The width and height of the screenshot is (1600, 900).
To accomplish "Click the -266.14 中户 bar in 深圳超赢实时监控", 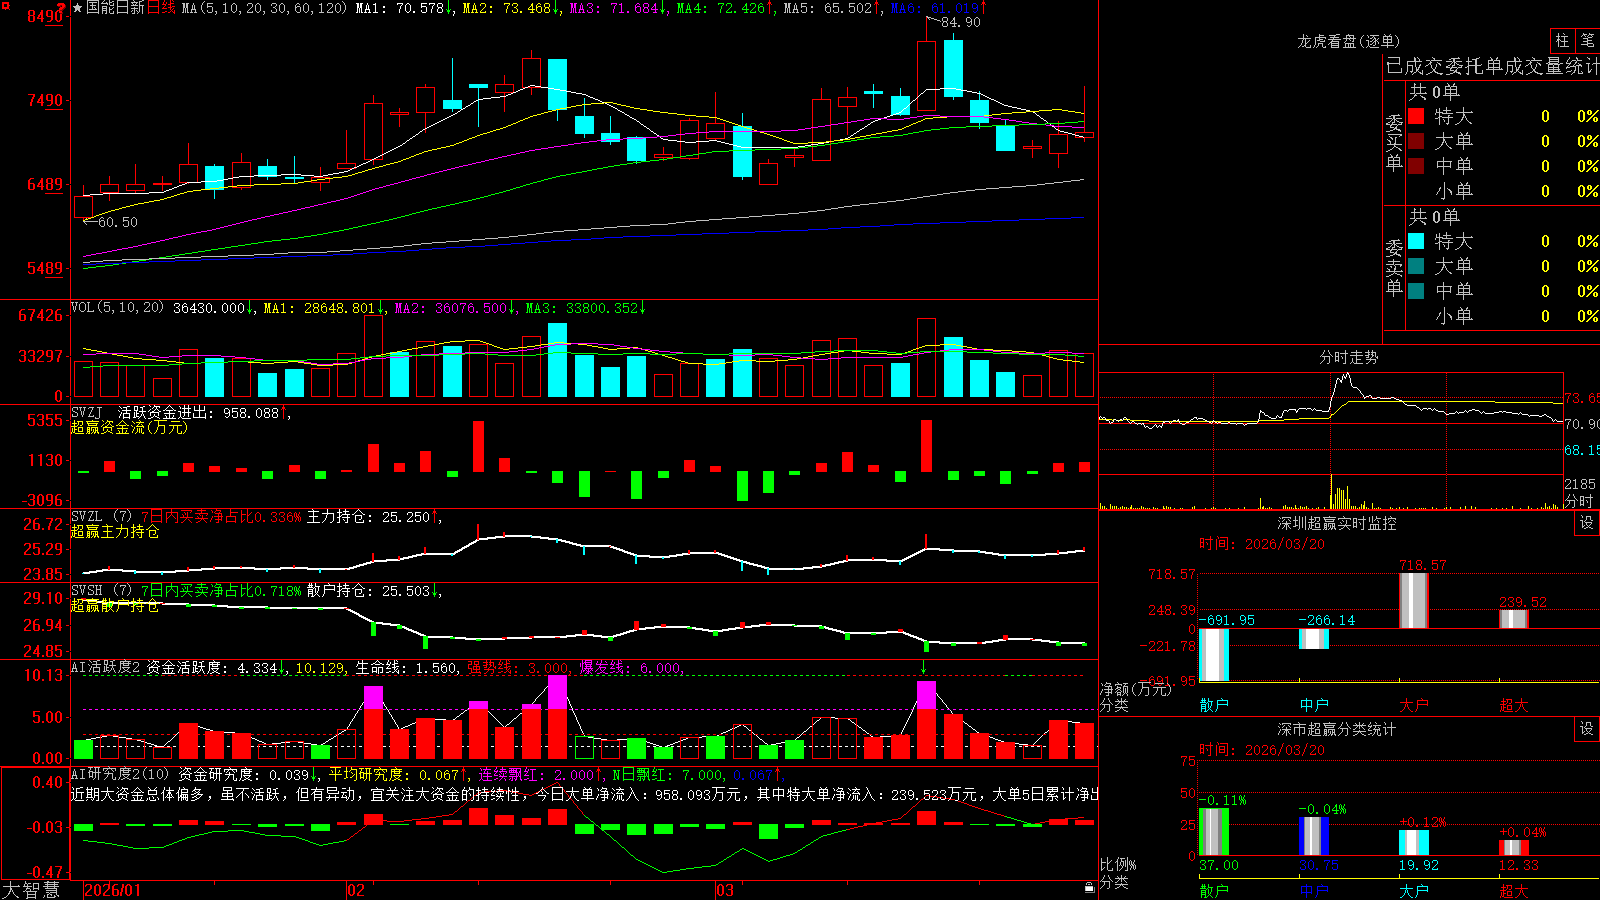I will pos(1314,639).
